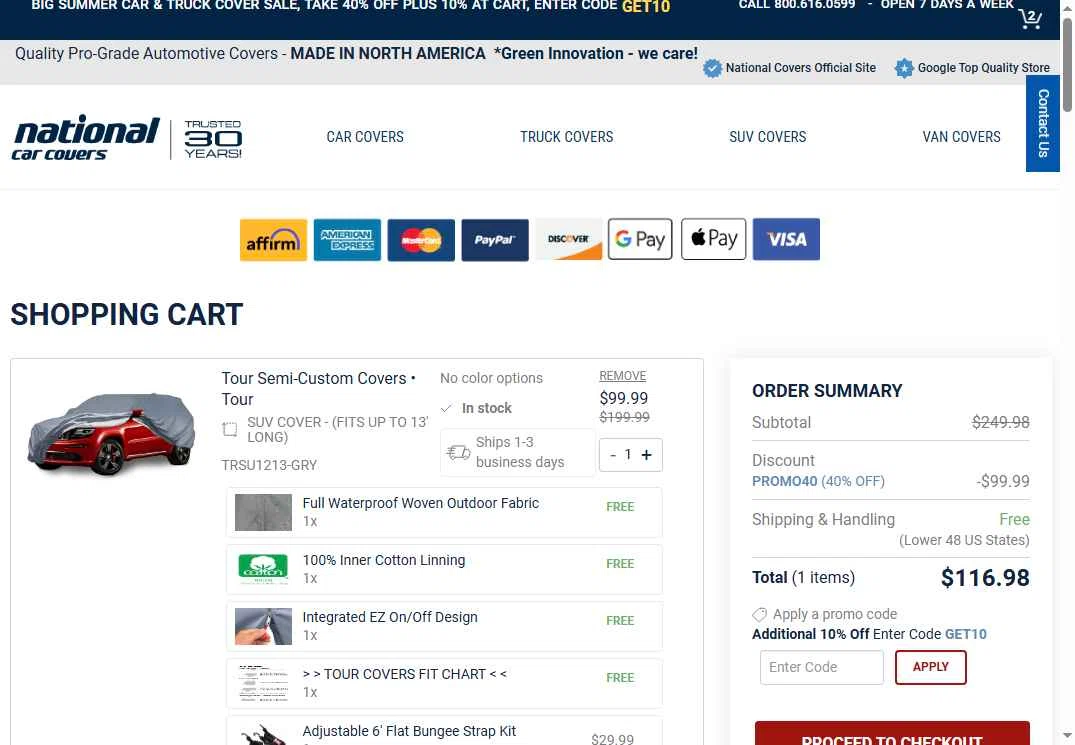Viewport: 1075px width, 745px height.
Task: Click the Google Pay icon
Action: 640,239
